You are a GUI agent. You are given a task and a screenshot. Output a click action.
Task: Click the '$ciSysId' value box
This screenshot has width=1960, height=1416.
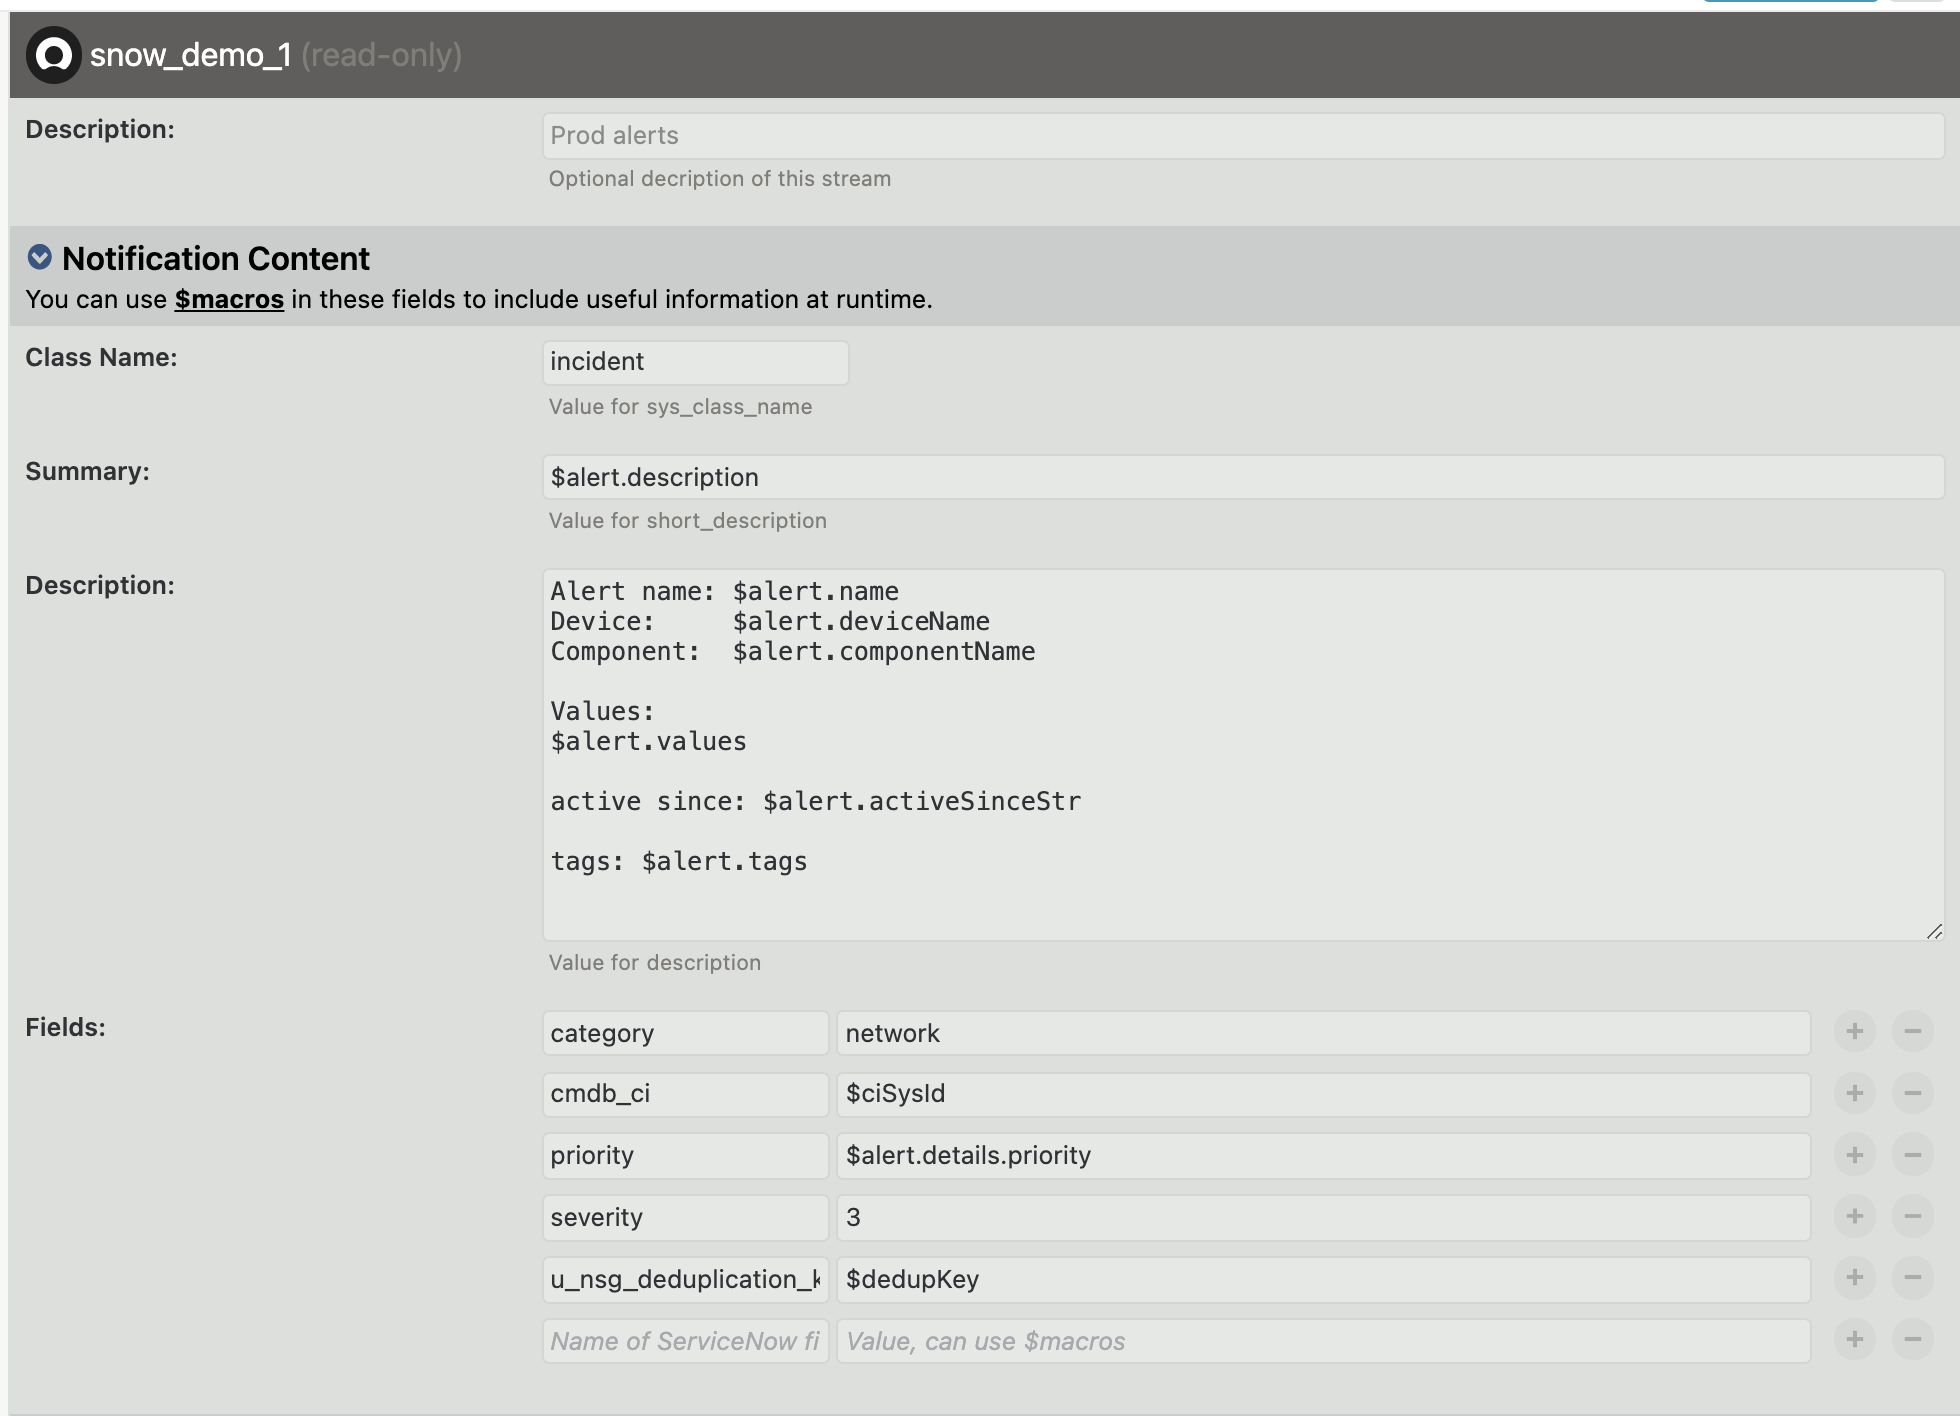pyautogui.click(x=1323, y=1094)
